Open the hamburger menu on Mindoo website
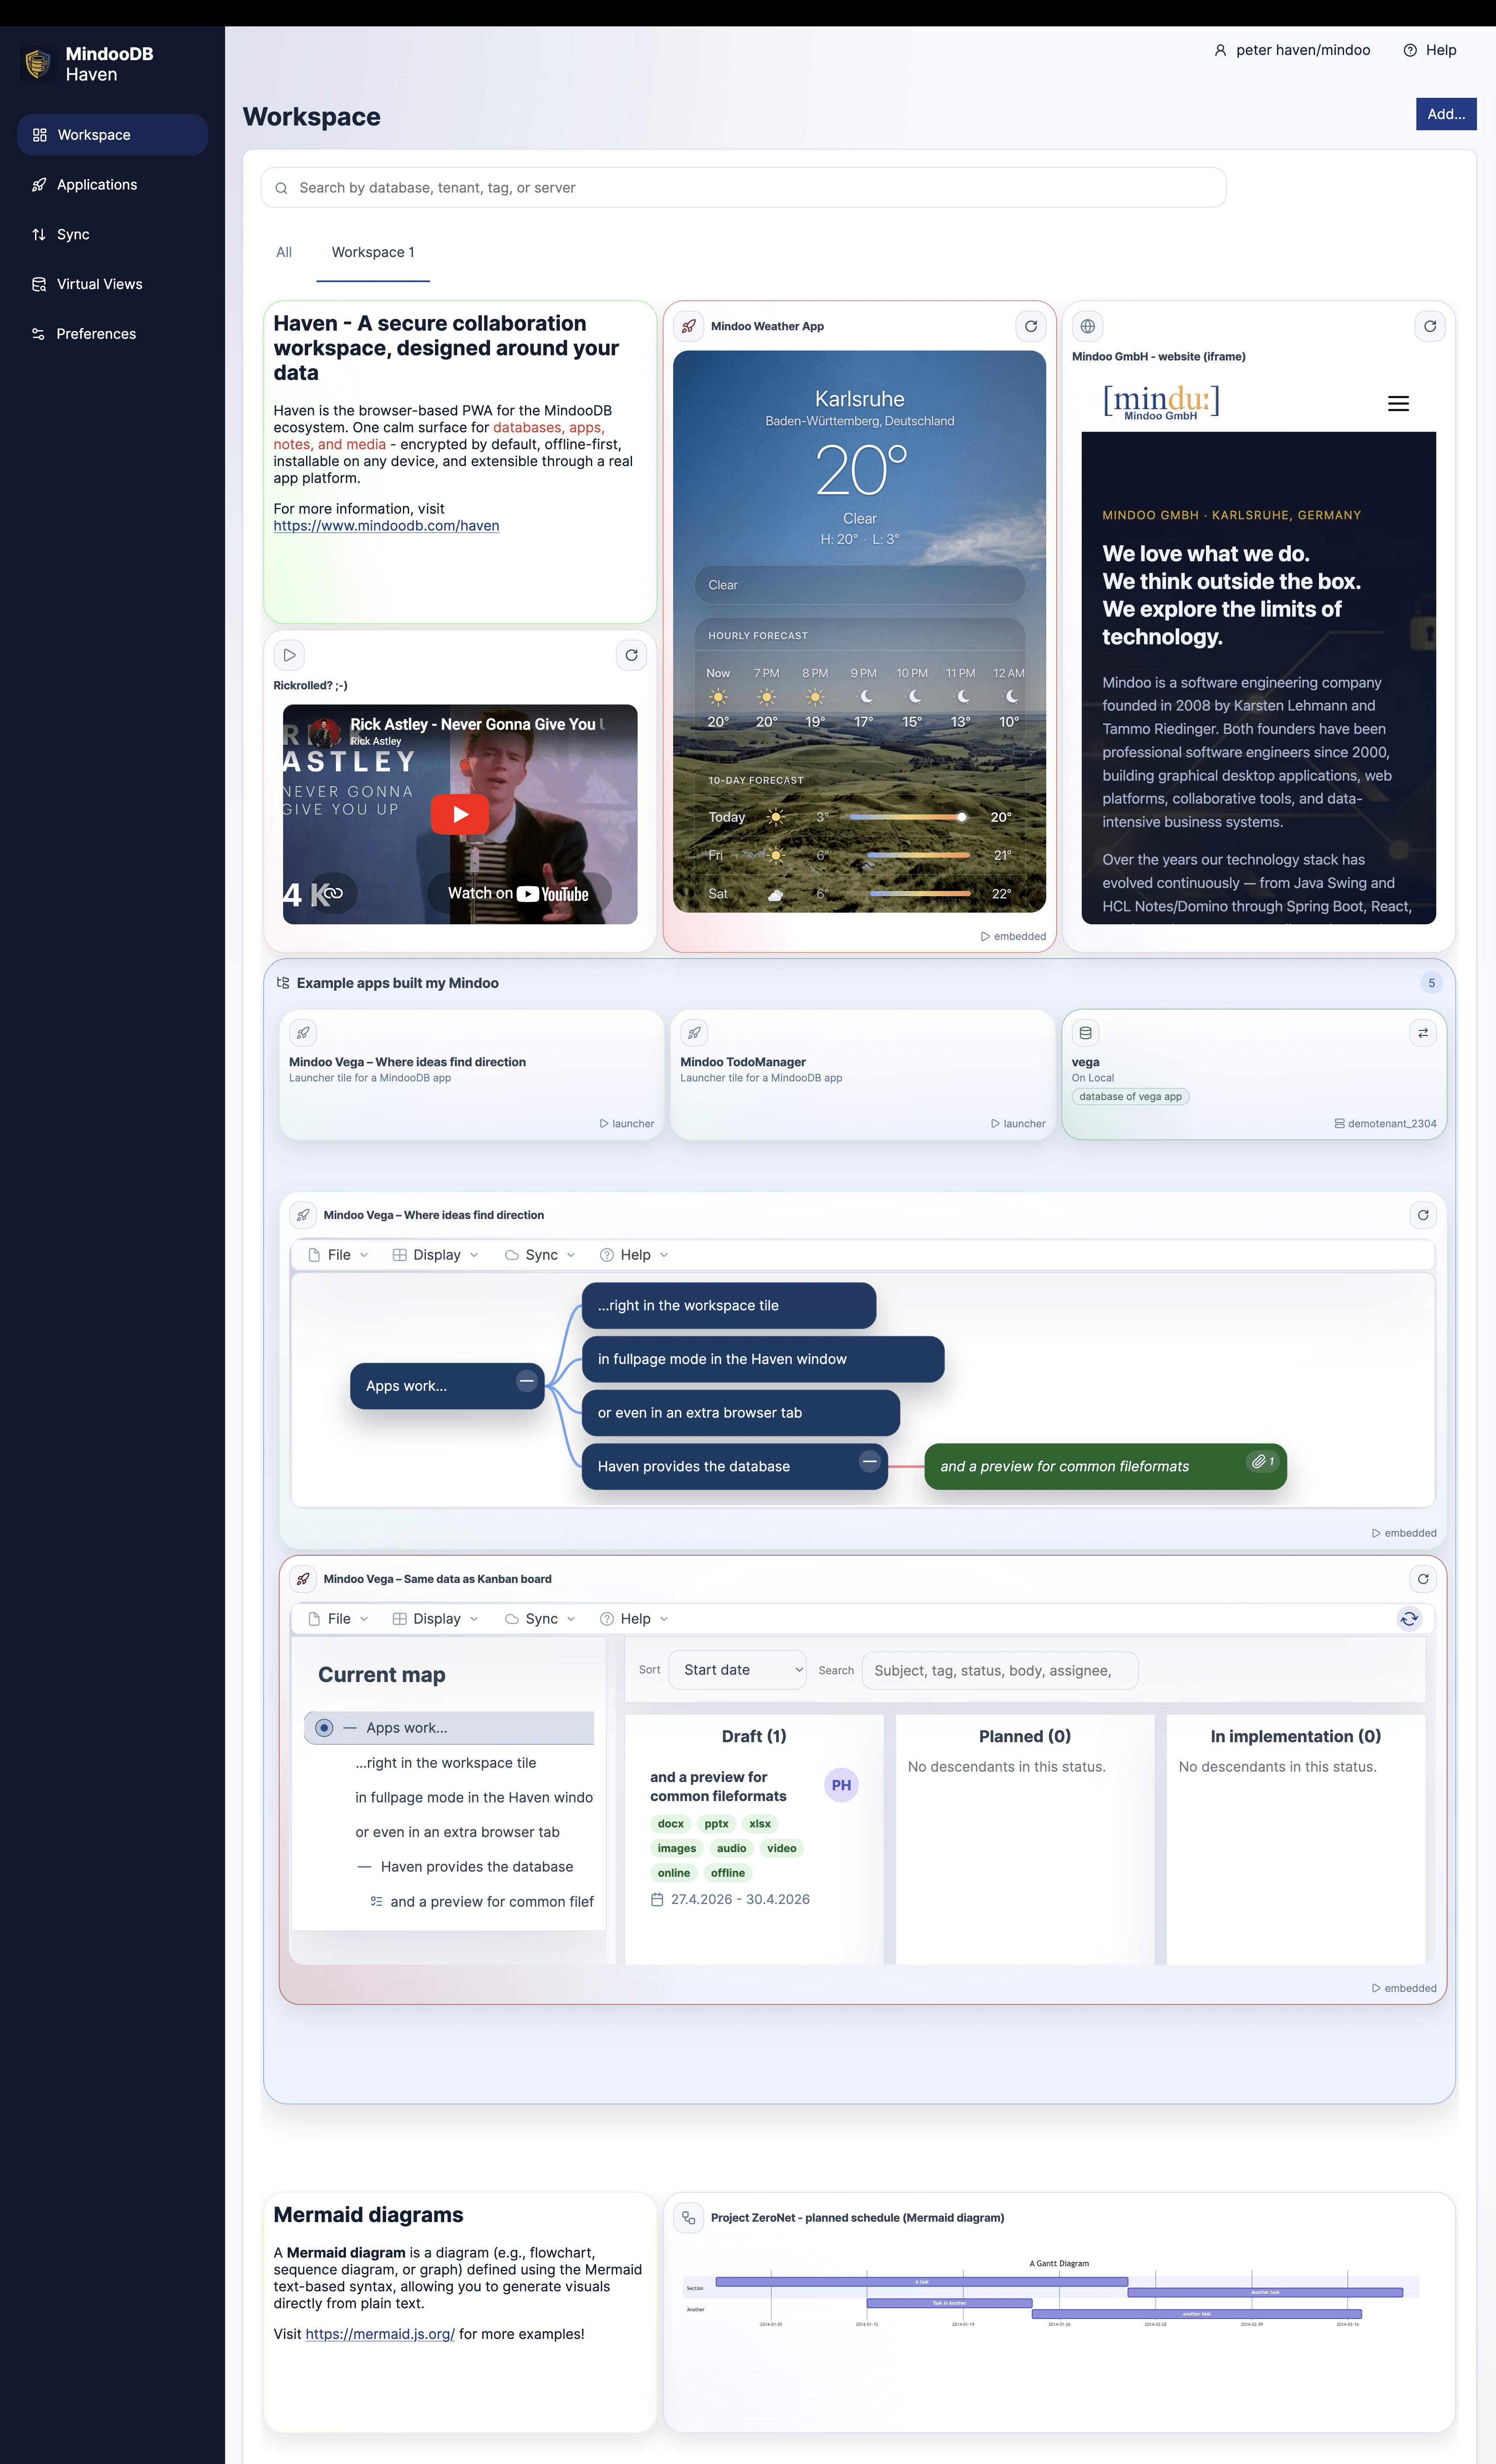 click(1398, 404)
